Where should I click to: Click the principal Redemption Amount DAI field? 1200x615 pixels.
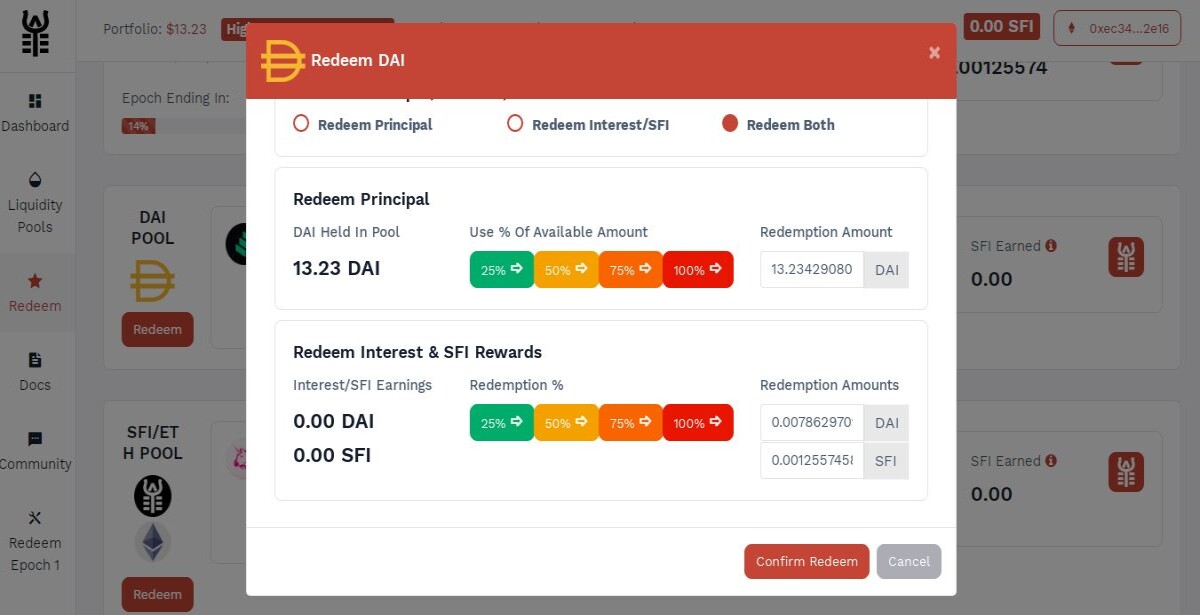(x=812, y=269)
